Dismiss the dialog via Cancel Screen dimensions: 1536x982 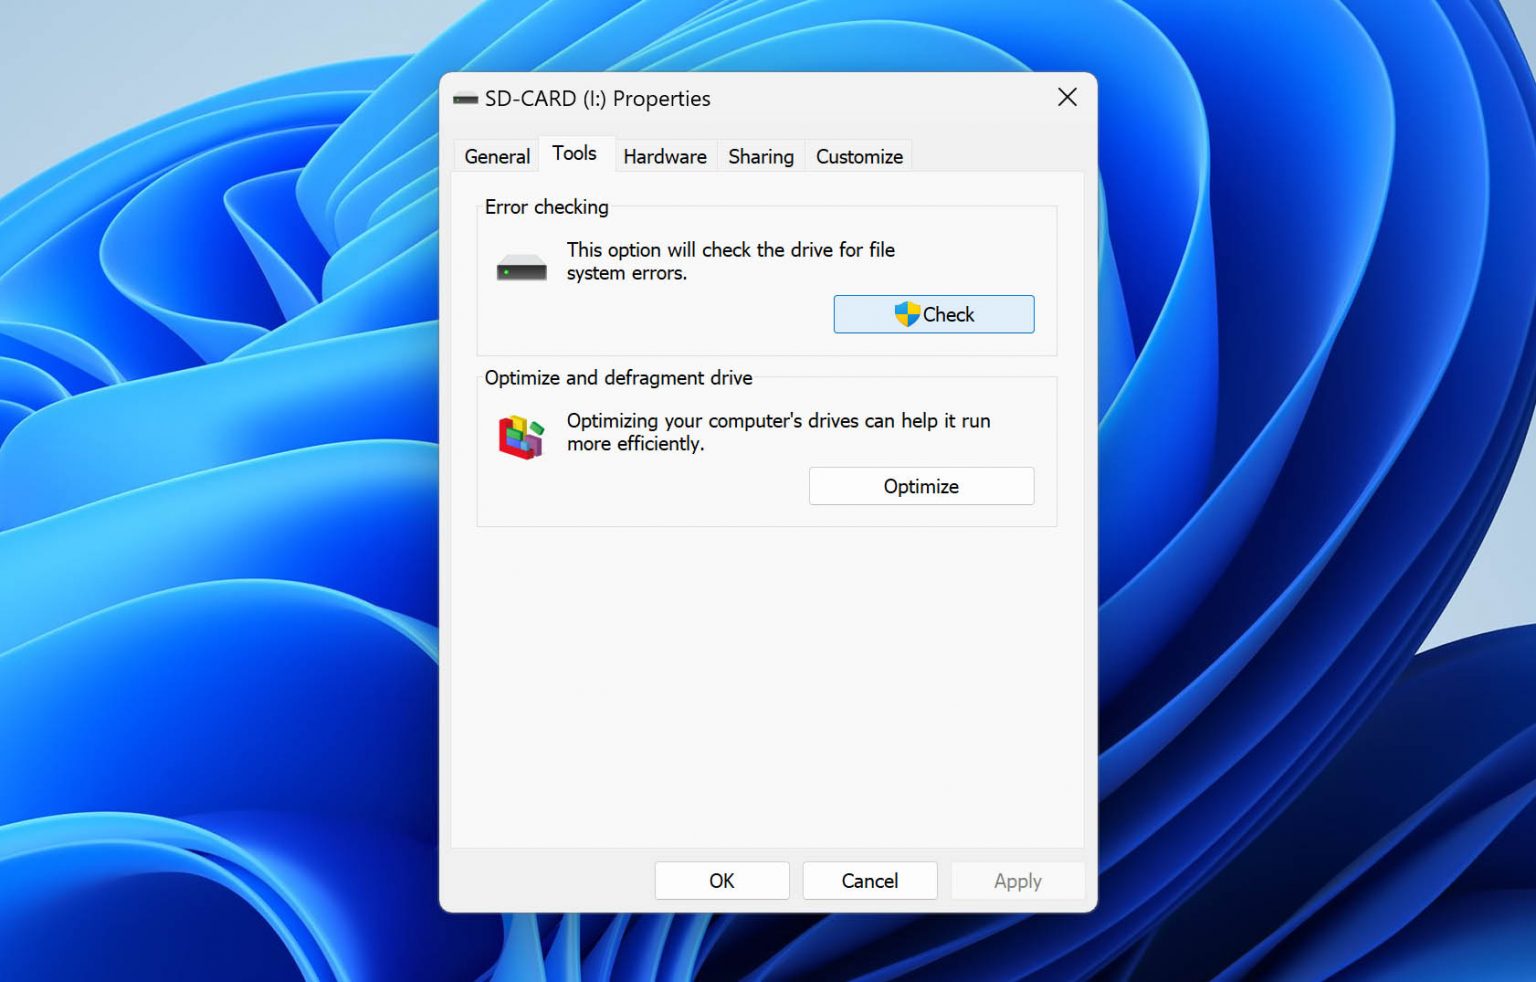(869, 881)
